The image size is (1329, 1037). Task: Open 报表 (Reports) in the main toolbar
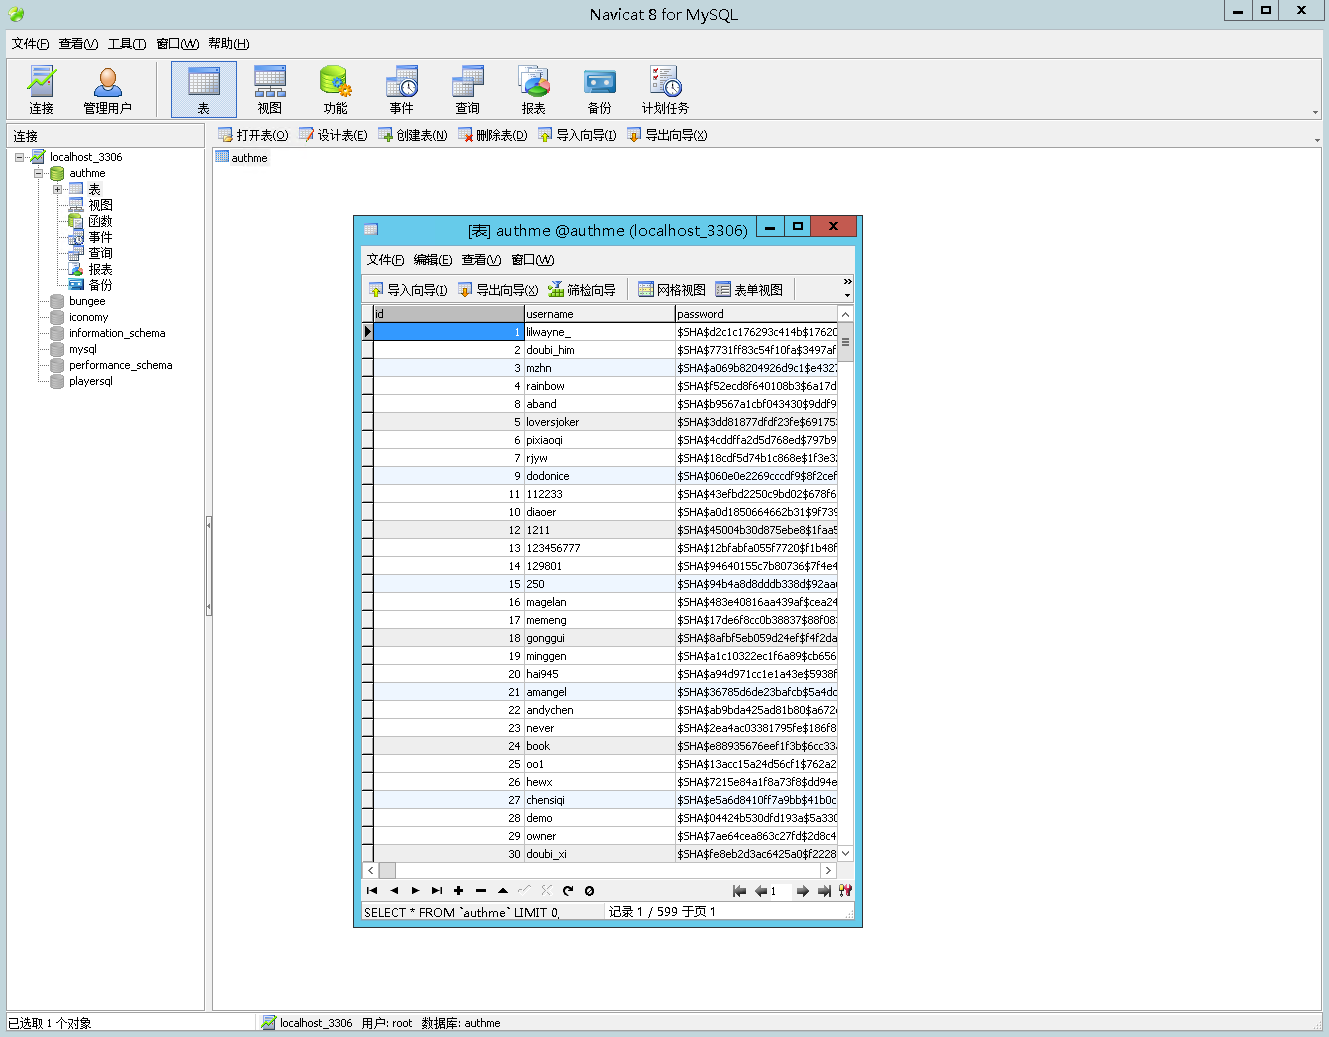[x=533, y=90]
